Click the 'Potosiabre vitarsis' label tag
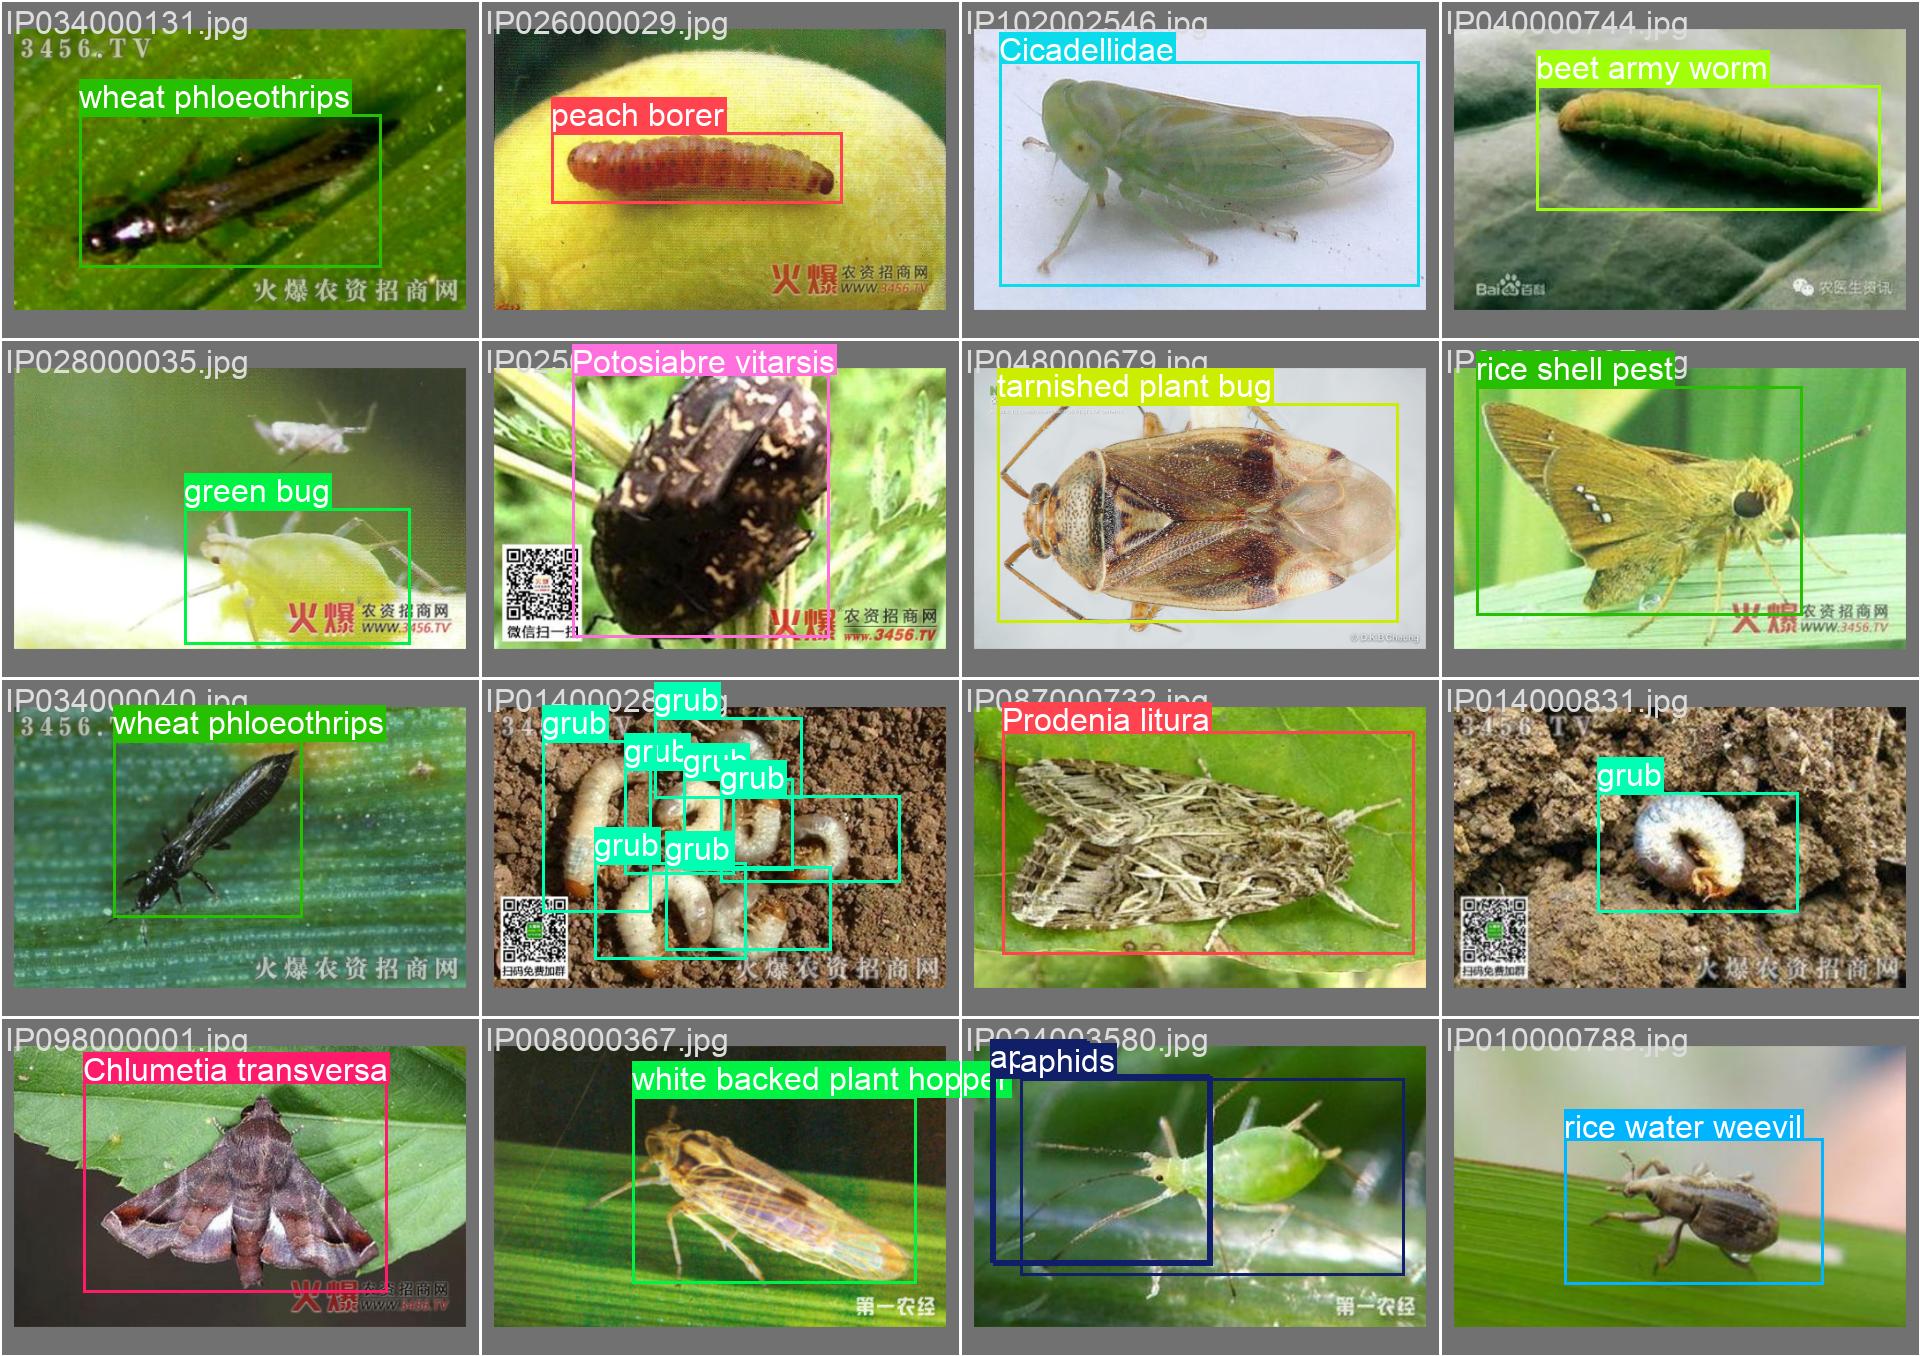This screenshot has width=1920, height=1356. click(x=703, y=361)
